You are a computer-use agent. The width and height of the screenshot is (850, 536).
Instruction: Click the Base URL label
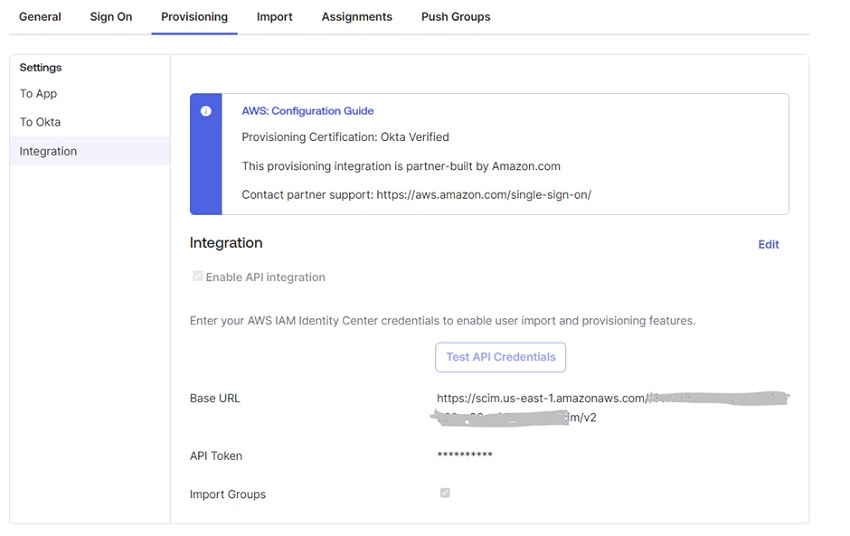coord(215,398)
